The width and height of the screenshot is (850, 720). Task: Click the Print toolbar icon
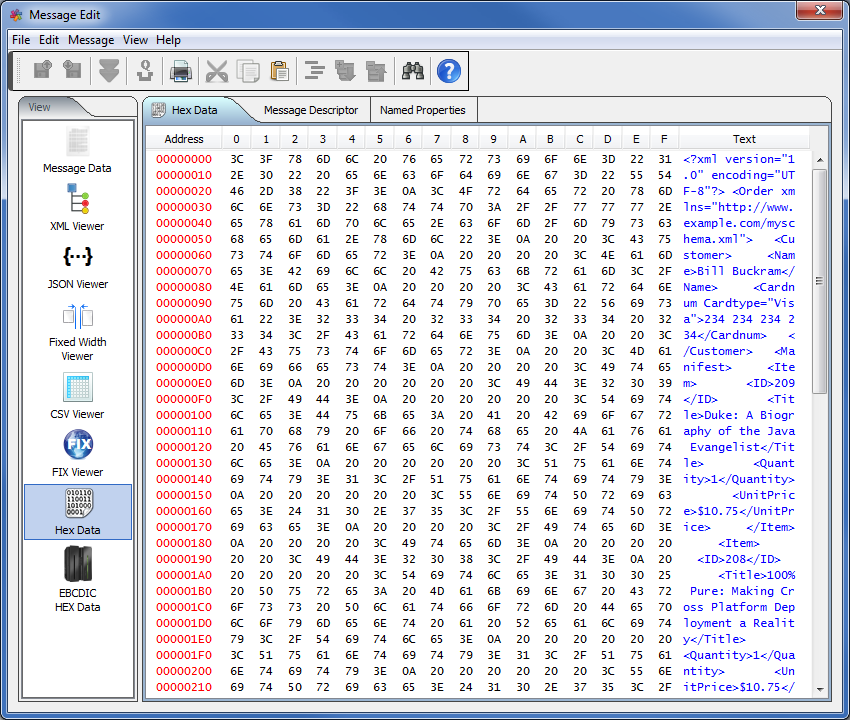click(x=181, y=71)
